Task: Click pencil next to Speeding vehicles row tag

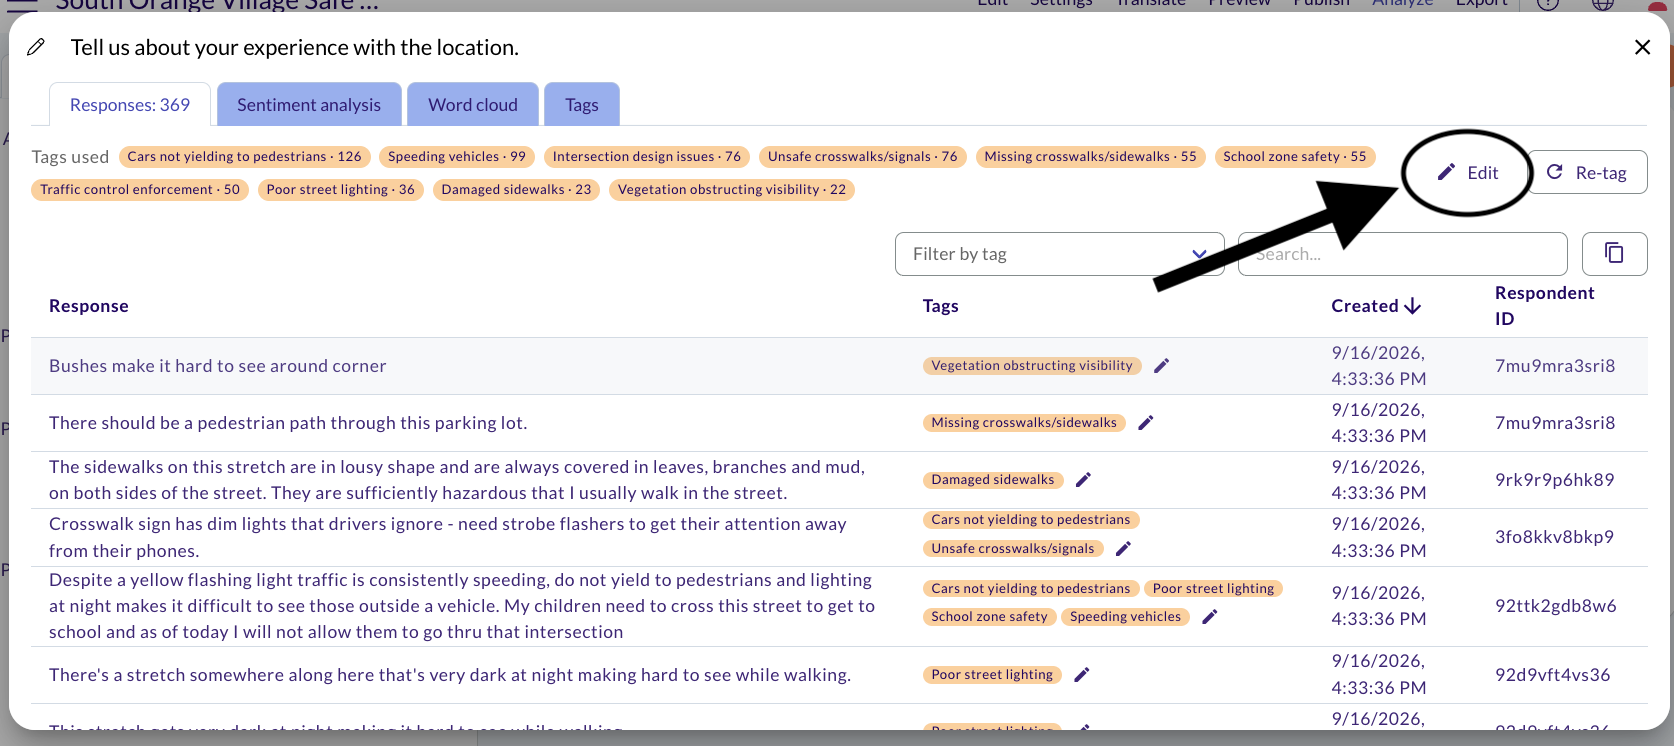Action: point(1209,617)
